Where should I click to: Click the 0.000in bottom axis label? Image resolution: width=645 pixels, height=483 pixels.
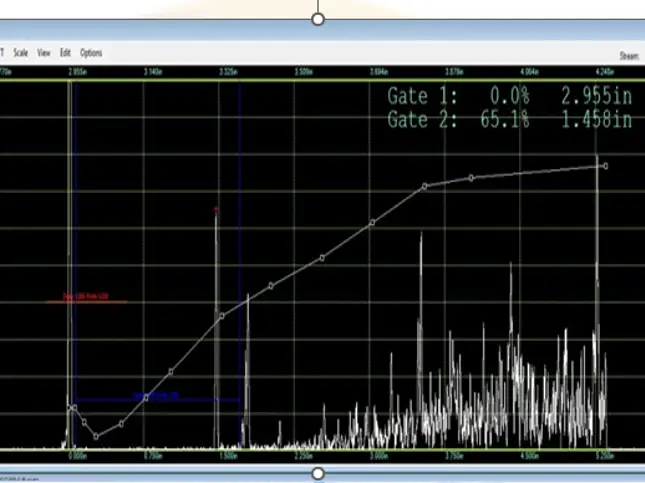[x=77, y=456]
